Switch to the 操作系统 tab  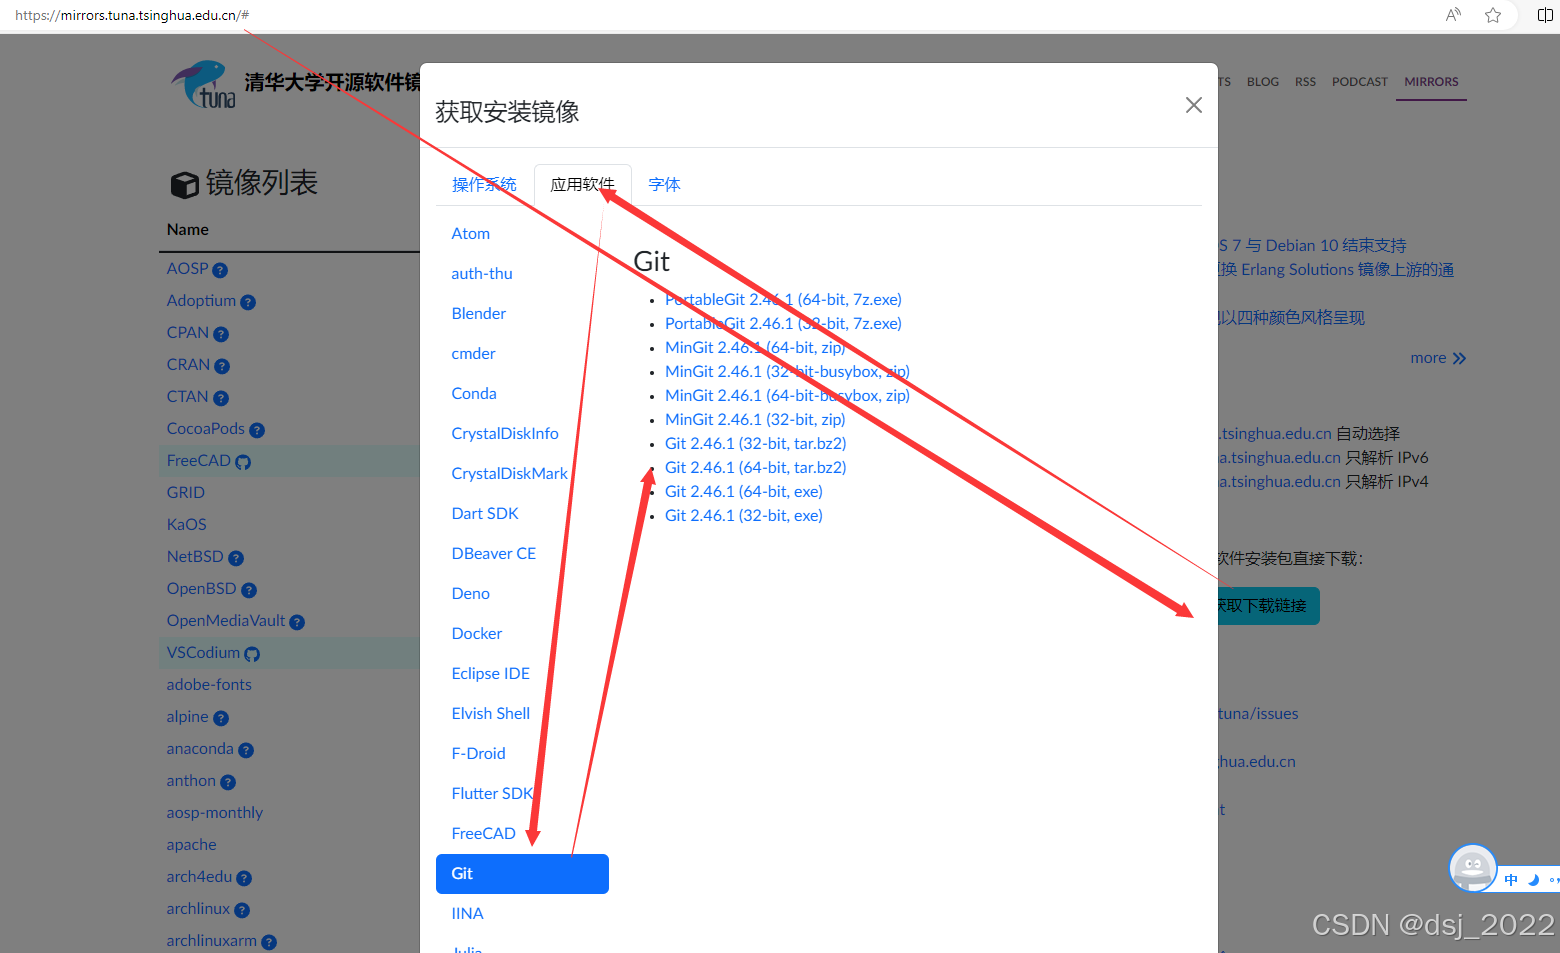(484, 184)
